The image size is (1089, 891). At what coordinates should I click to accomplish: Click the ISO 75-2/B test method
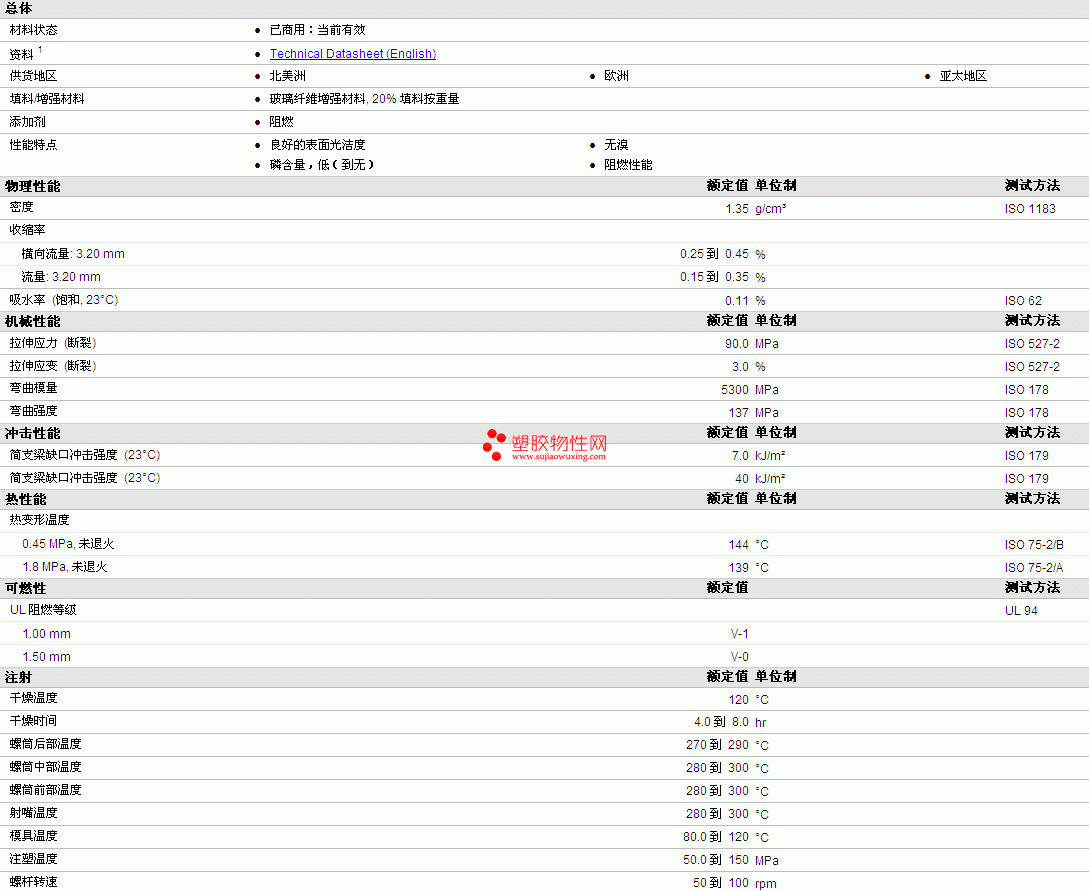coord(1033,544)
